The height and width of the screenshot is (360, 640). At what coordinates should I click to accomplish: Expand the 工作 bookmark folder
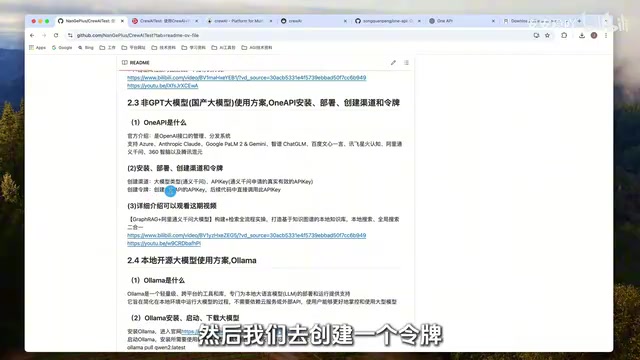pos(108,48)
